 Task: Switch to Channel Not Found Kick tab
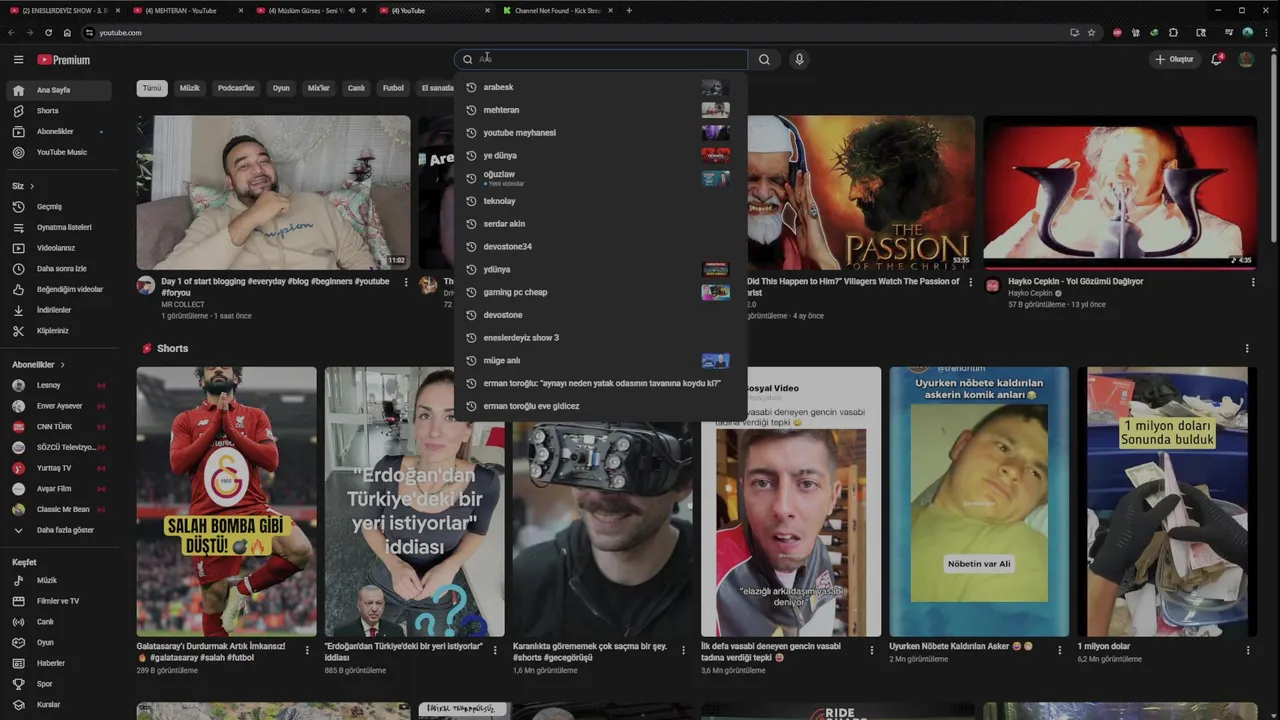(x=558, y=10)
